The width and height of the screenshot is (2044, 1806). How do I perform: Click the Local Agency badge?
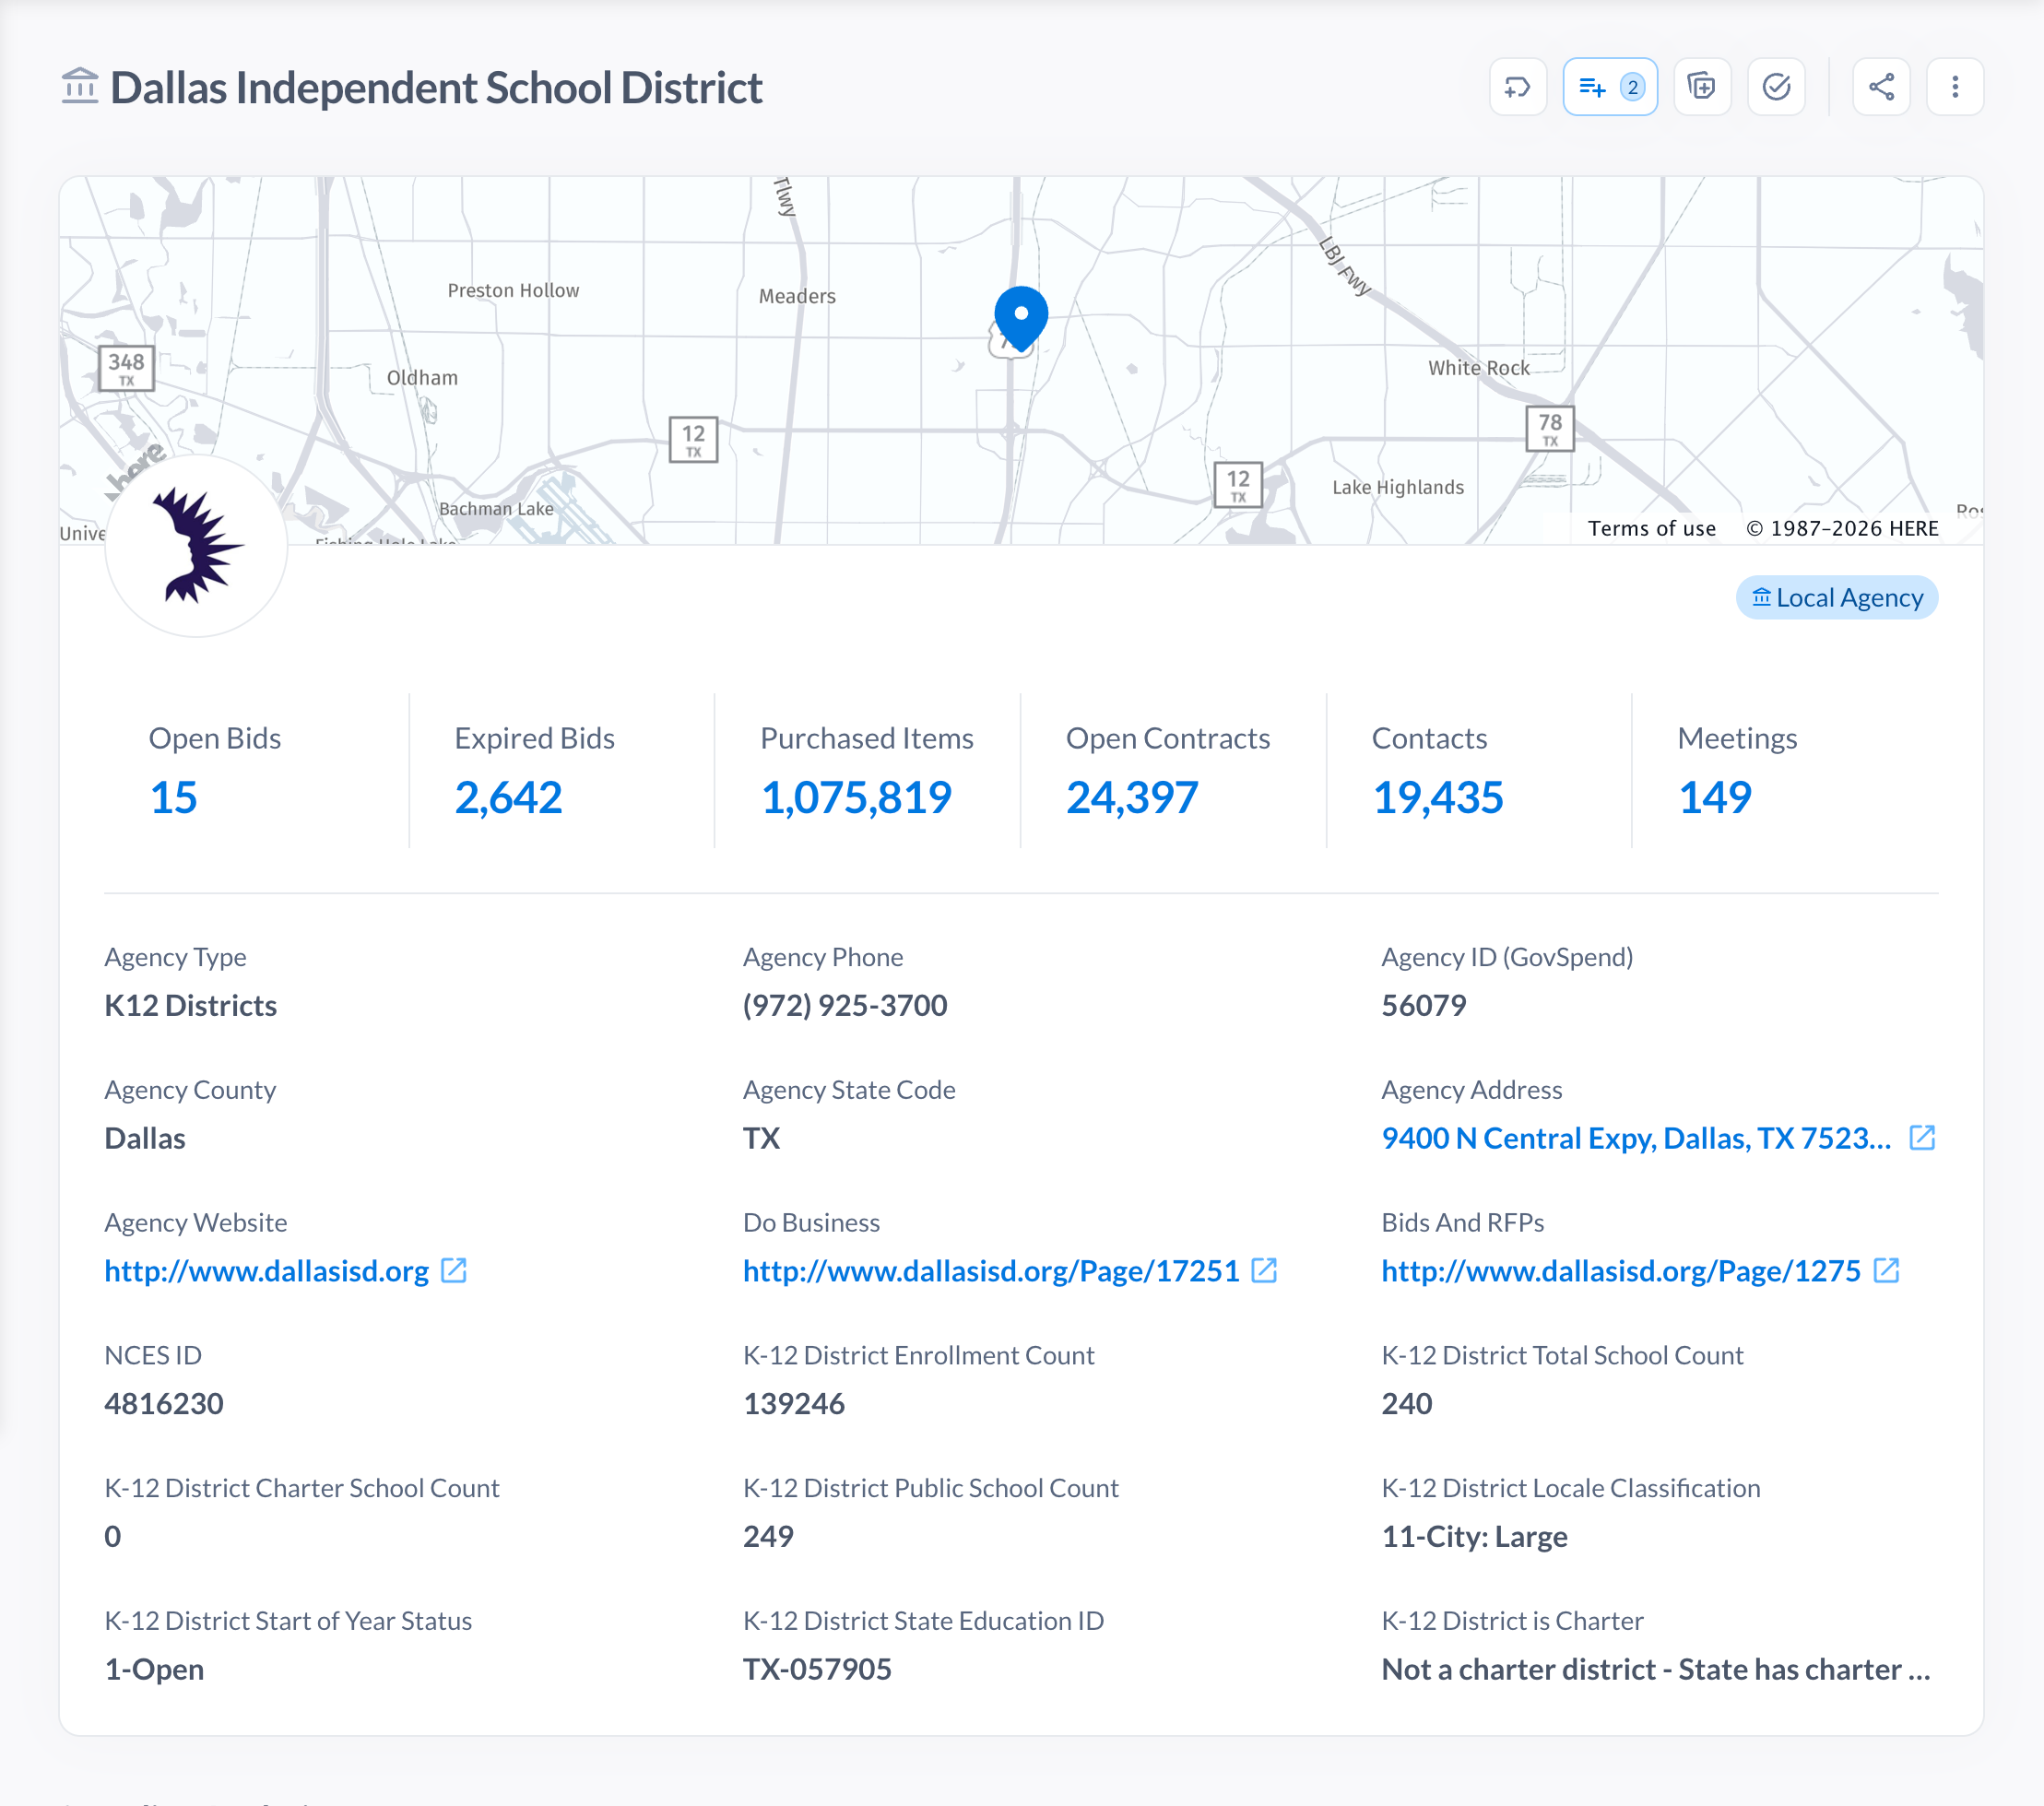coord(1836,598)
